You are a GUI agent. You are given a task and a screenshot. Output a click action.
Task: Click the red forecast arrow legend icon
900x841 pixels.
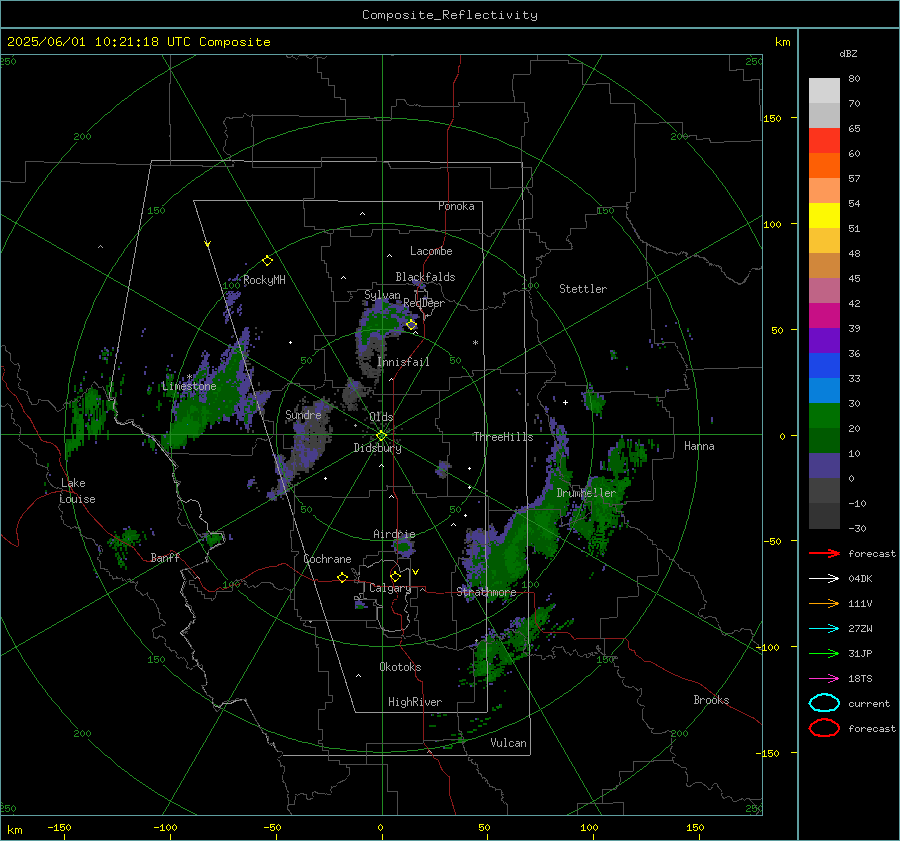click(824, 553)
